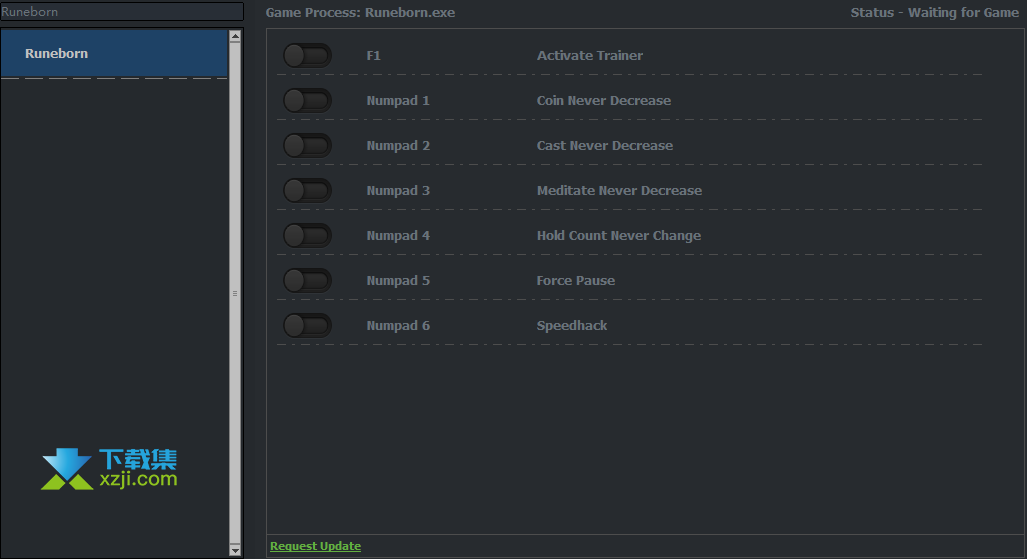Click the Numpad 6 hotkey label
The width and height of the screenshot is (1027, 559).
pyautogui.click(x=398, y=326)
